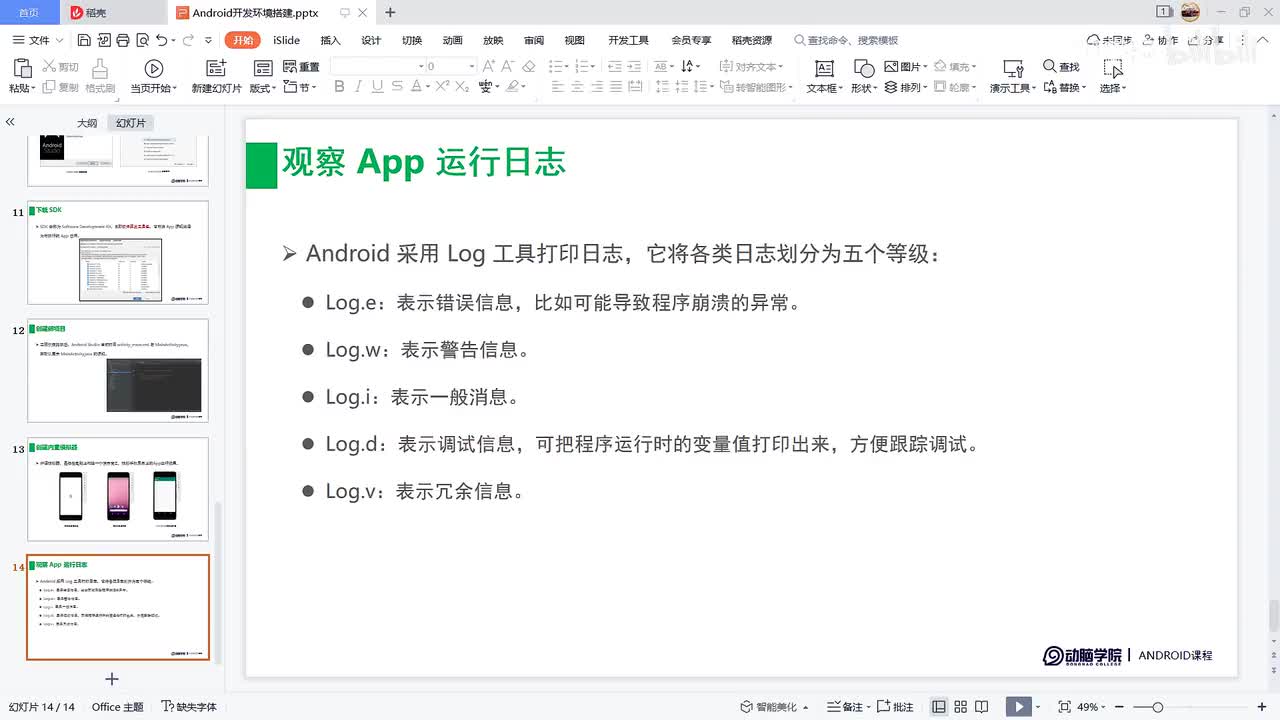
Task: Toggle the Notes (备注) pane
Action: 847,707
